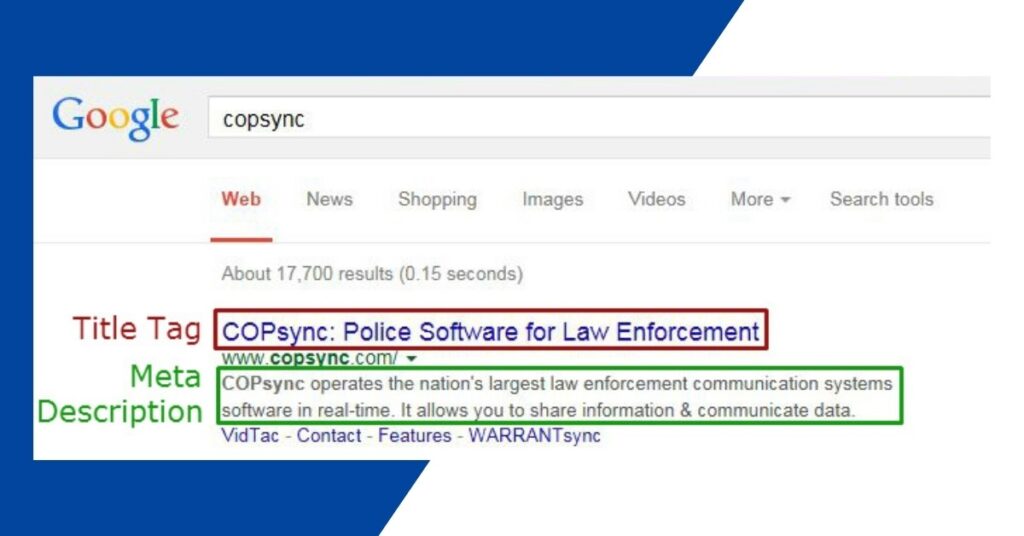This screenshot has height=536, width=1024.
Task: Open the WARRANTsync sitelink
Action: (534, 436)
